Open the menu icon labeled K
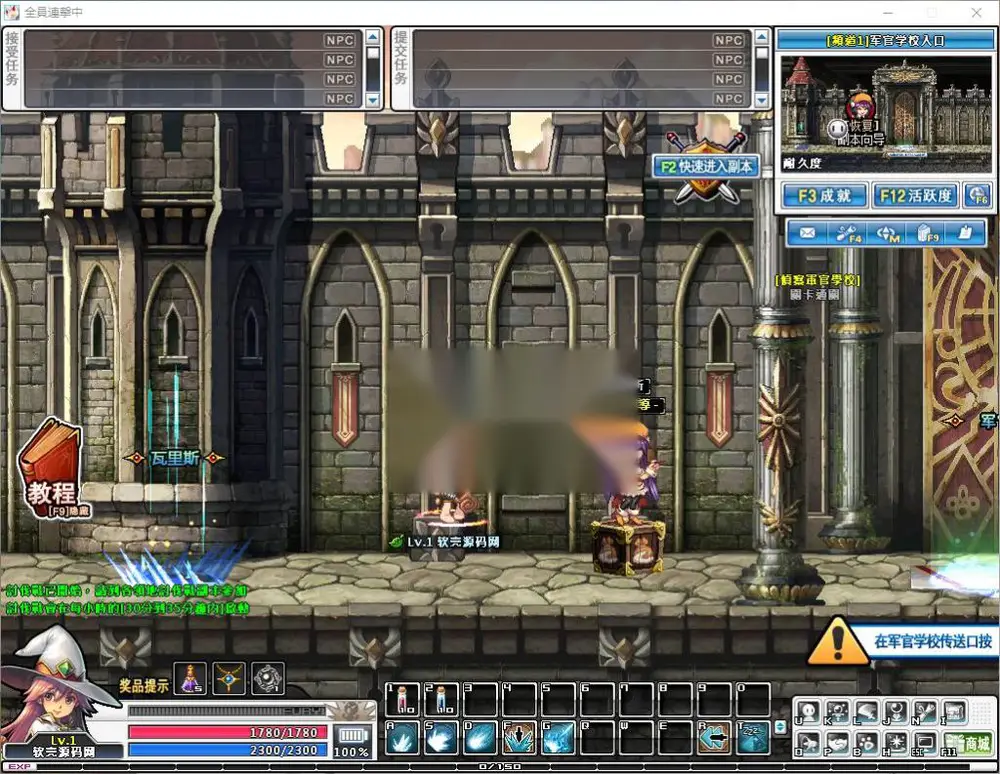Viewport: 1000px width, 774px height. (x=837, y=713)
